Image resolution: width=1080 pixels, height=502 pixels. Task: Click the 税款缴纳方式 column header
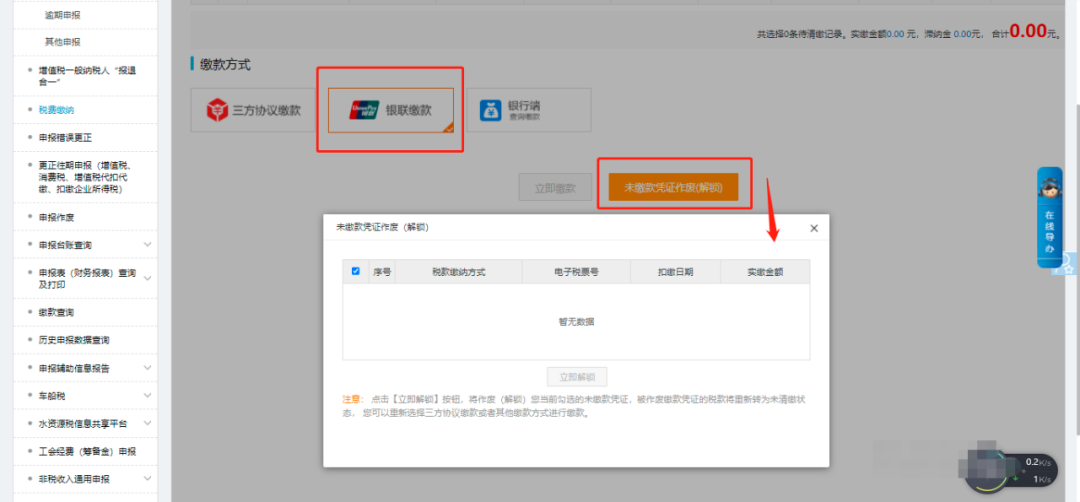tap(459, 272)
